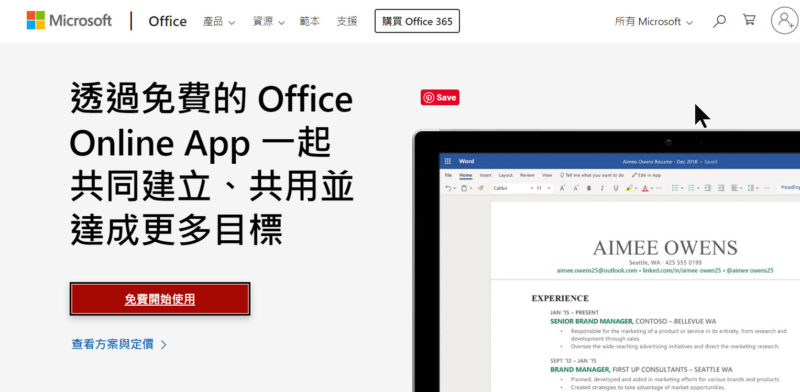
Task: Open the 範本 page
Action: click(x=310, y=21)
